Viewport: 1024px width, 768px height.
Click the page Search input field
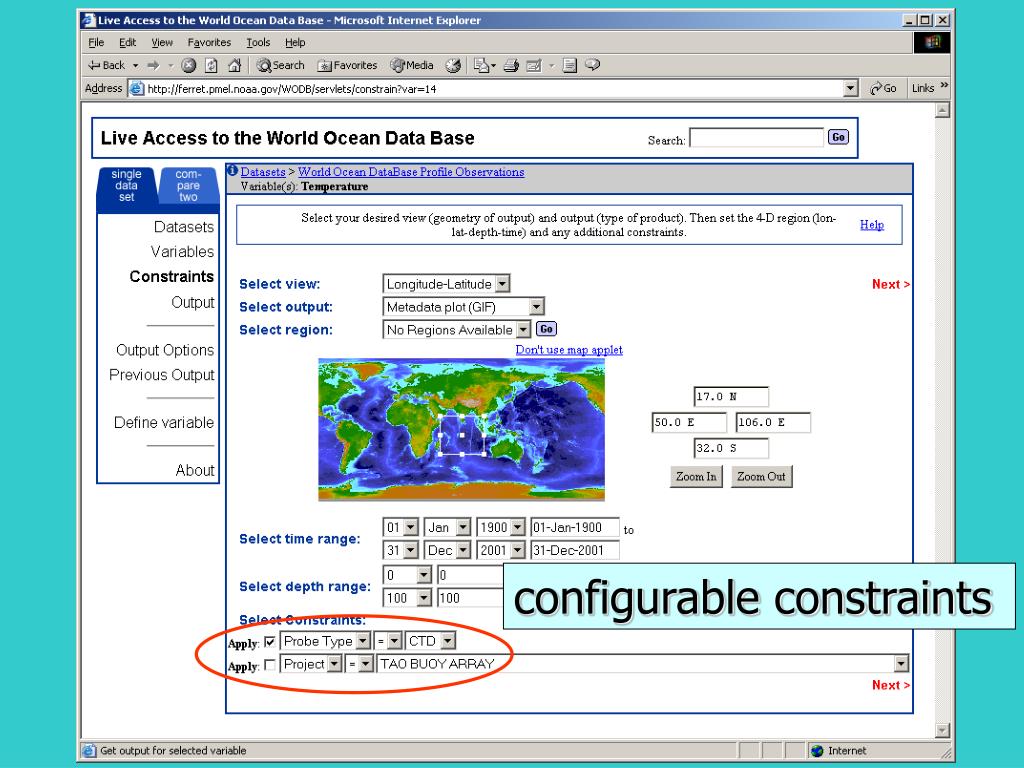tap(757, 138)
